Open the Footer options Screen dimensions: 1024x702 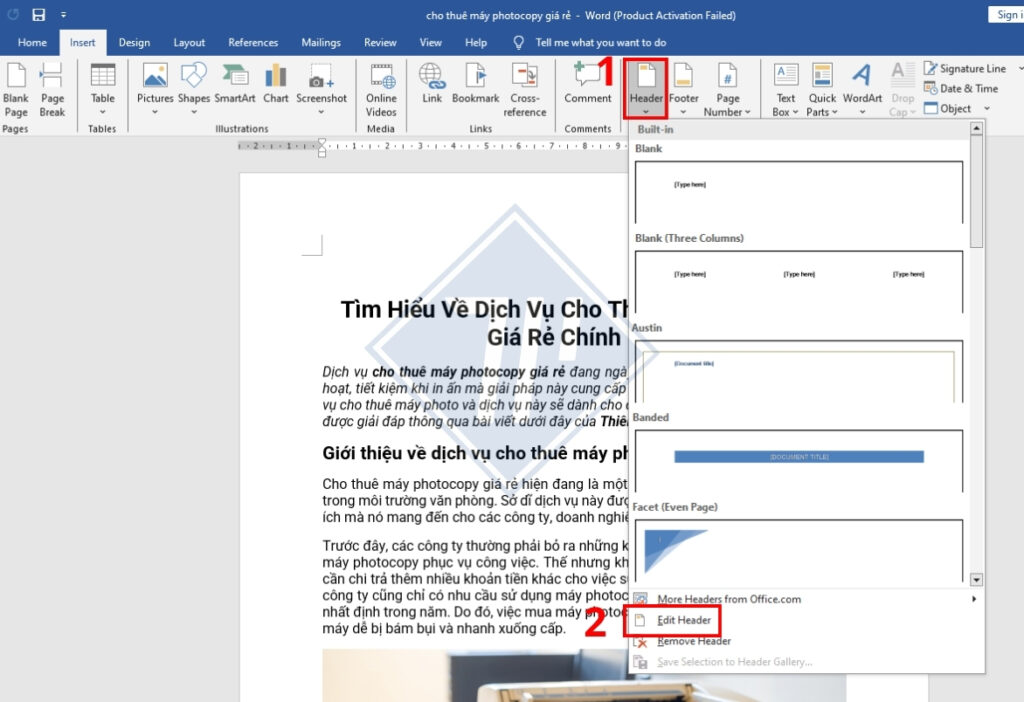click(684, 89)
